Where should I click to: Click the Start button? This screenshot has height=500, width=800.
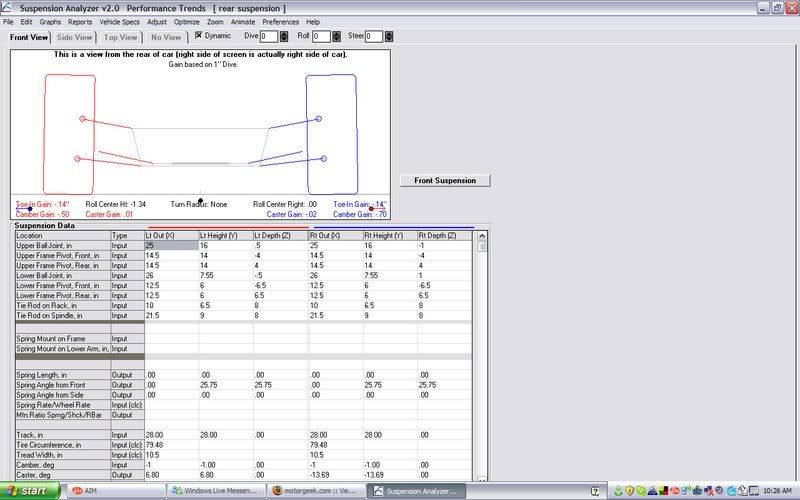pos(29,491)
